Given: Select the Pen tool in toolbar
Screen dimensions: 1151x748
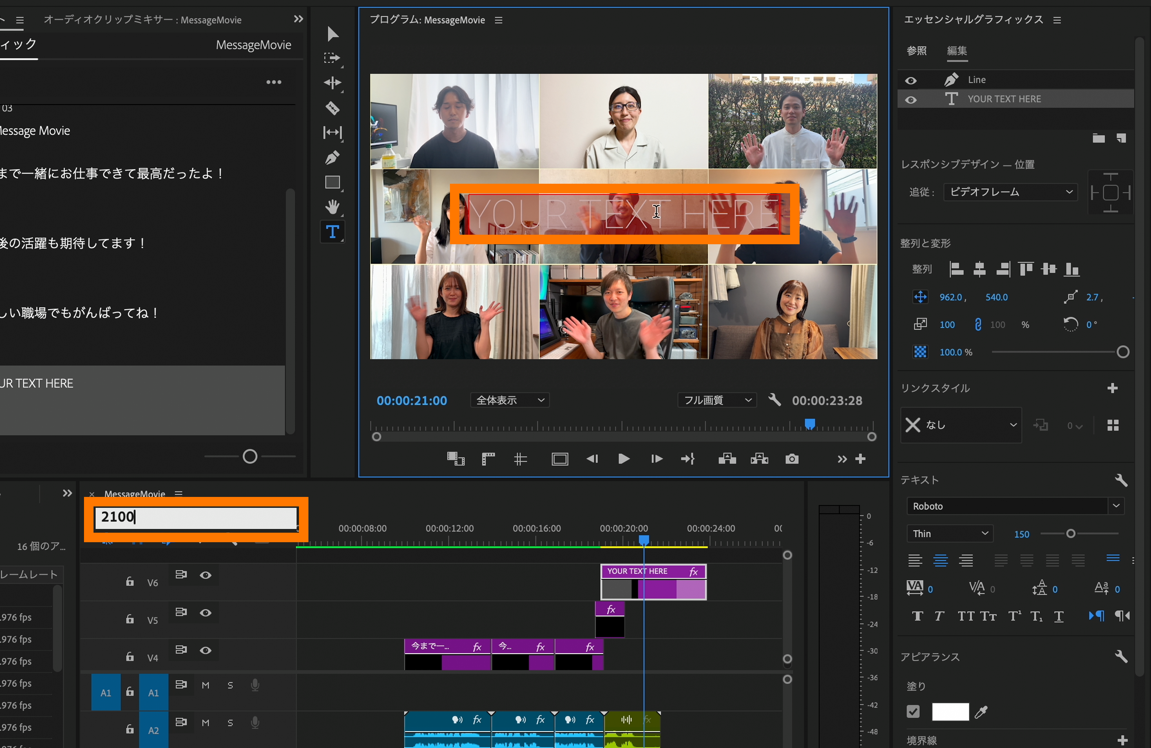Looking at the screenshot, I should coord(332,158).
